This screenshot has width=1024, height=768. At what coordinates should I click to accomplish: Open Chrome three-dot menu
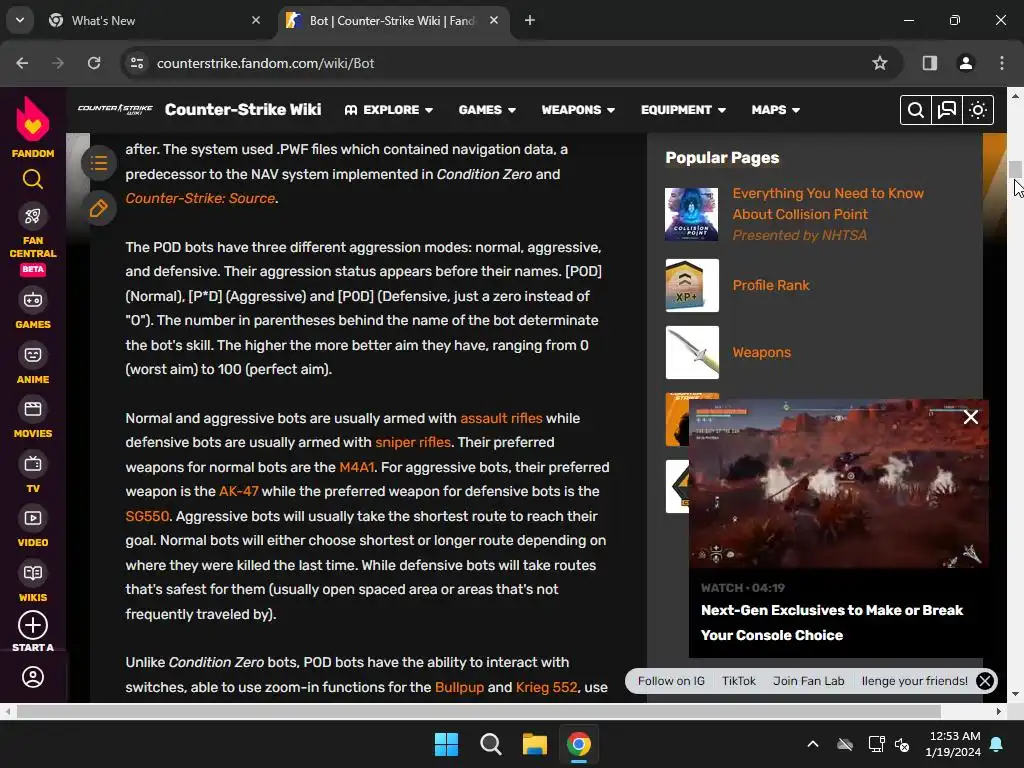[1002, 63]
